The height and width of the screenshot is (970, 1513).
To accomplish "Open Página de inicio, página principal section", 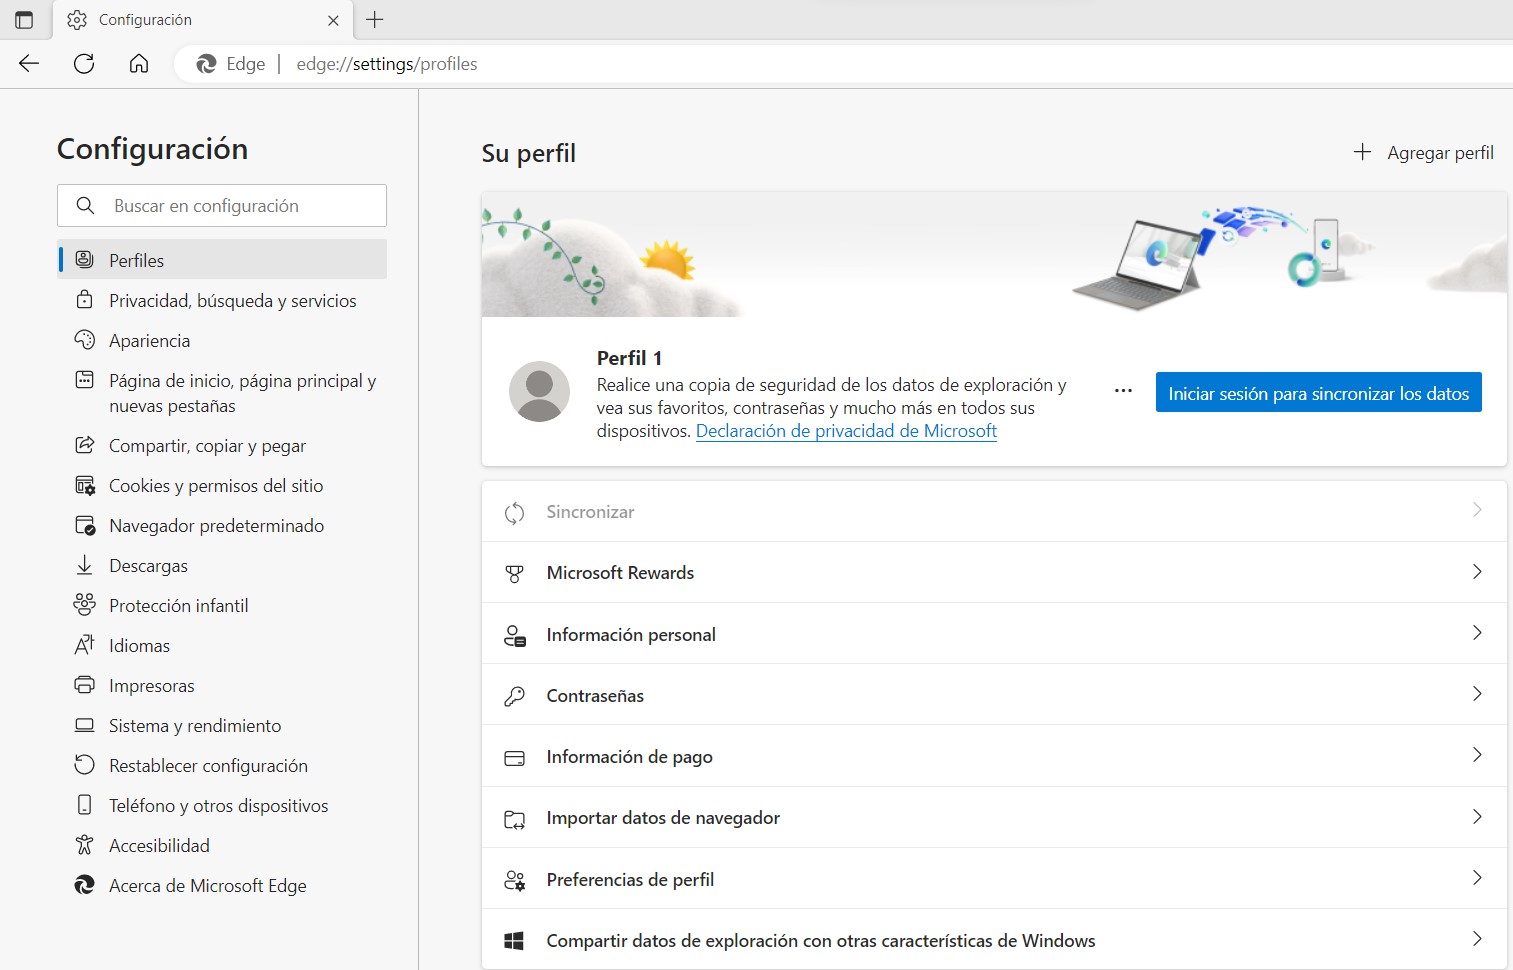I will (x=222, y=393).
